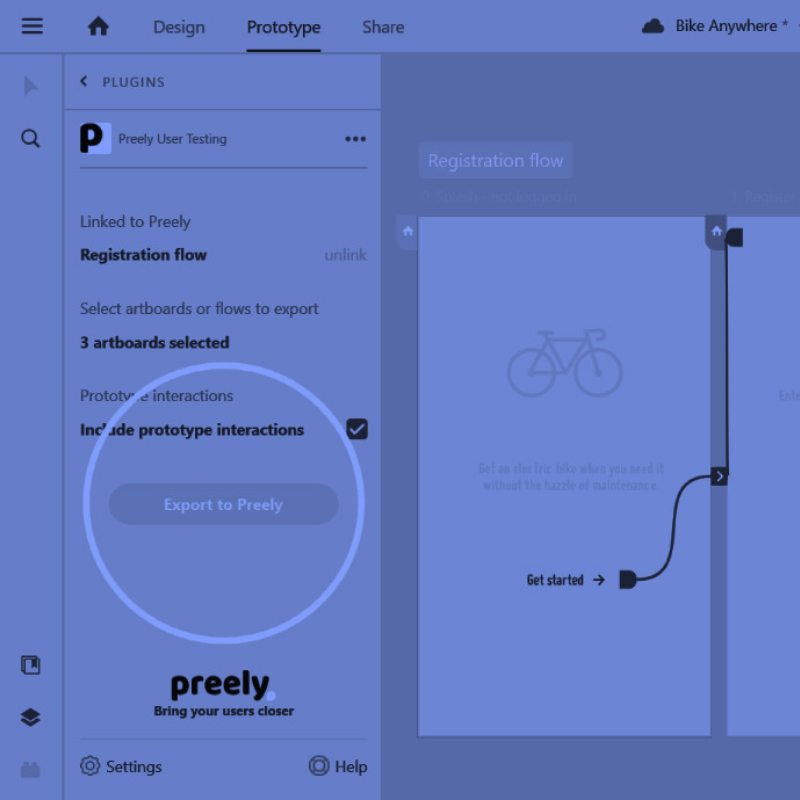Viewport: 800px width, 800px height.
Task: Click the home icon on second artboard
Action: coord(716,231)
